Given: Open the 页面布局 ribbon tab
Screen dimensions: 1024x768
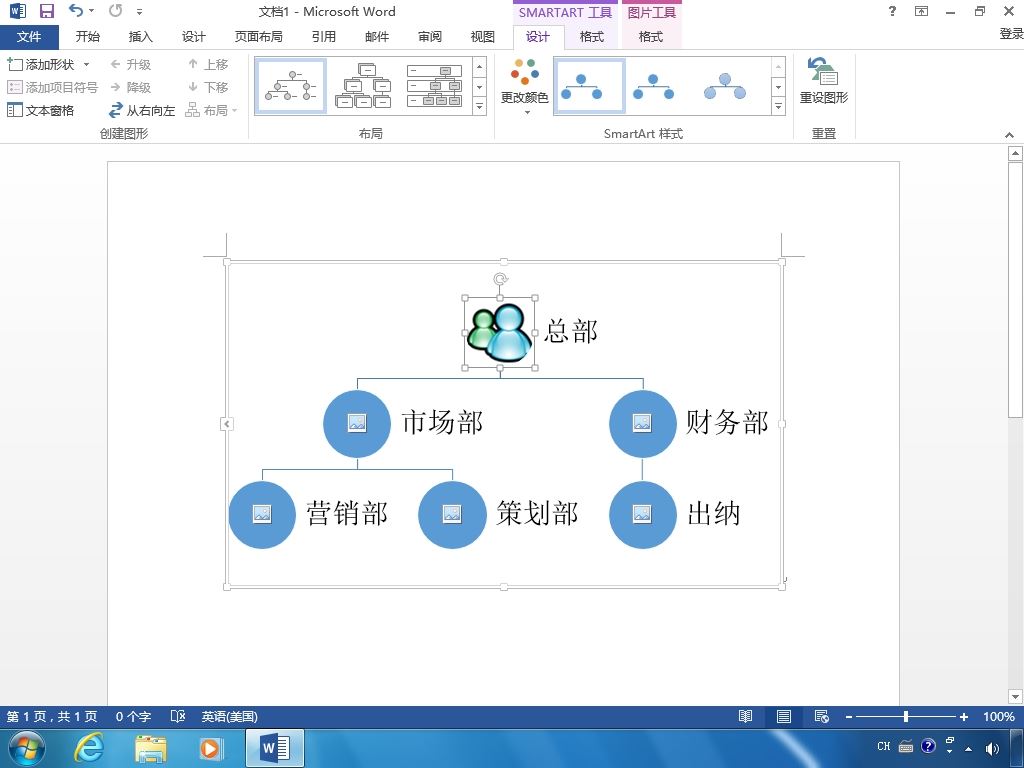Looking at the screenshot, I should (259, 37).
